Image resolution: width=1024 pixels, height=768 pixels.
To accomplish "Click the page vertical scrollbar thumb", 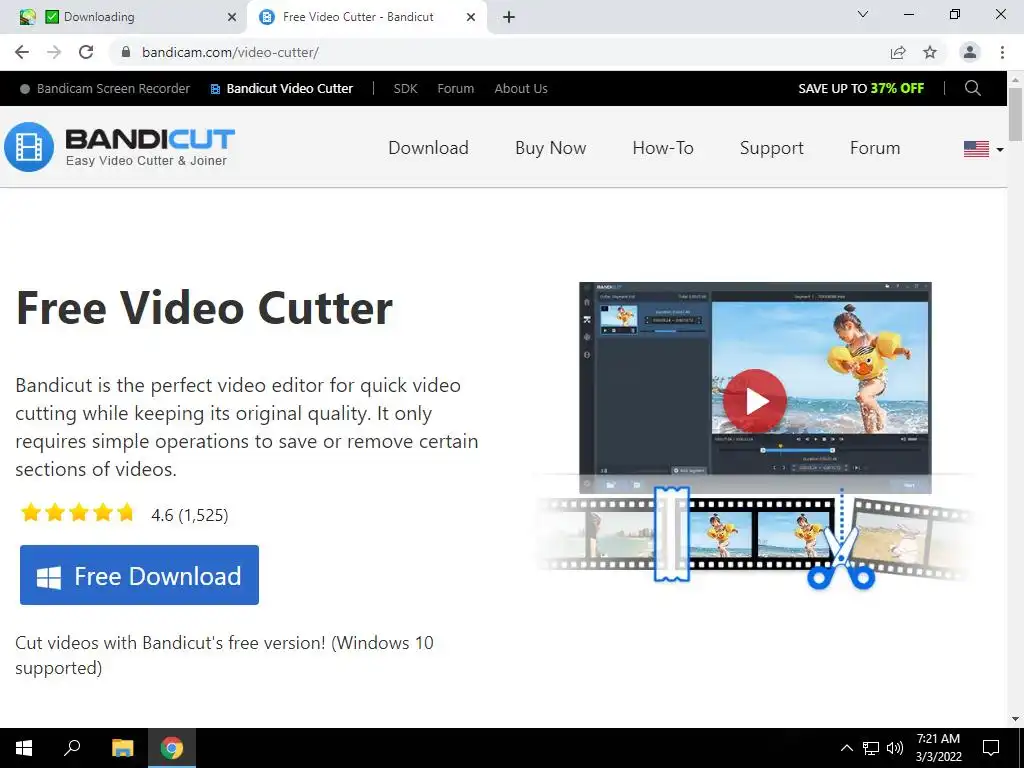I will click(x=1015, y=114).
